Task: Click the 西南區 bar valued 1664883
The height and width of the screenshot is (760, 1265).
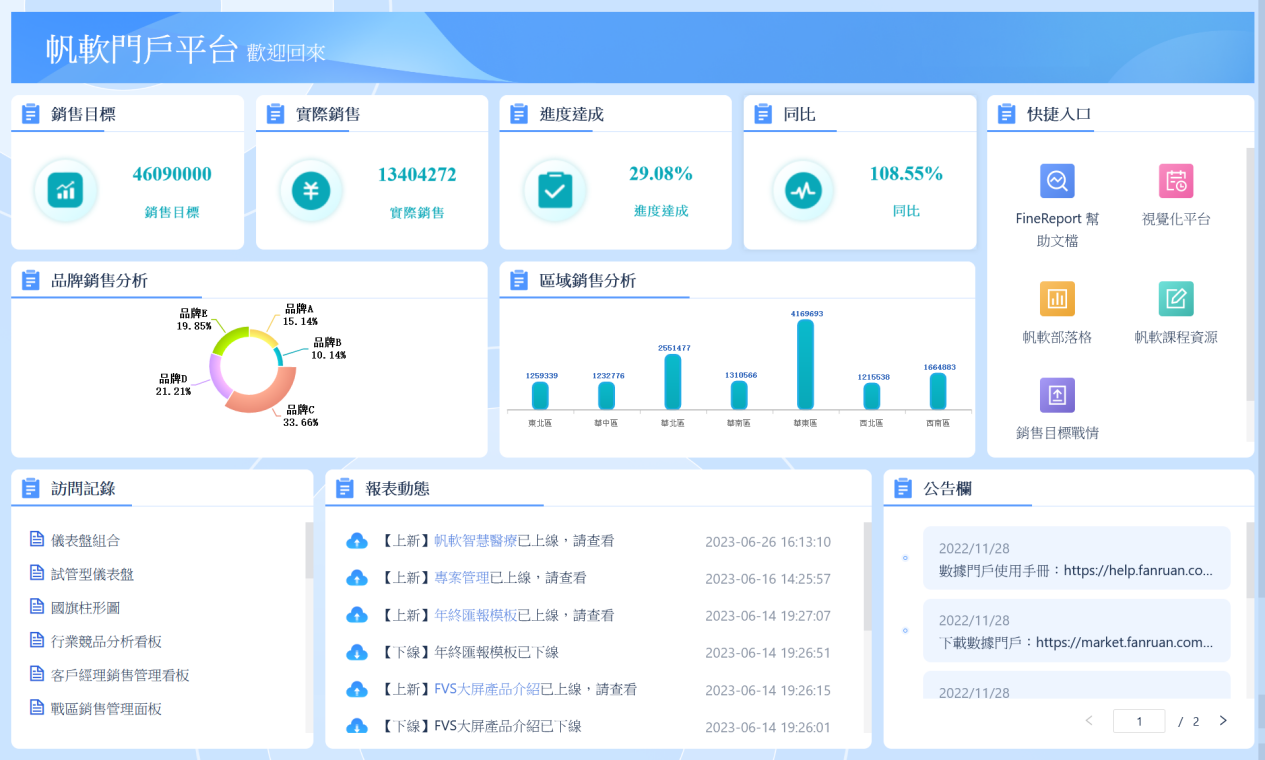Action: point(938,392)
